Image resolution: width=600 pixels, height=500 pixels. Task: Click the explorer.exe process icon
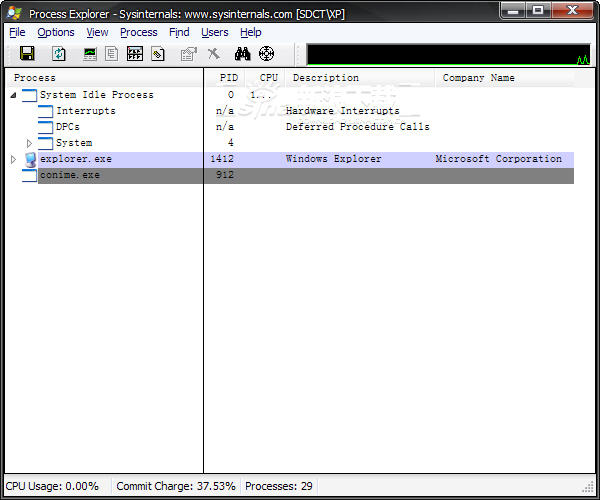30,160
